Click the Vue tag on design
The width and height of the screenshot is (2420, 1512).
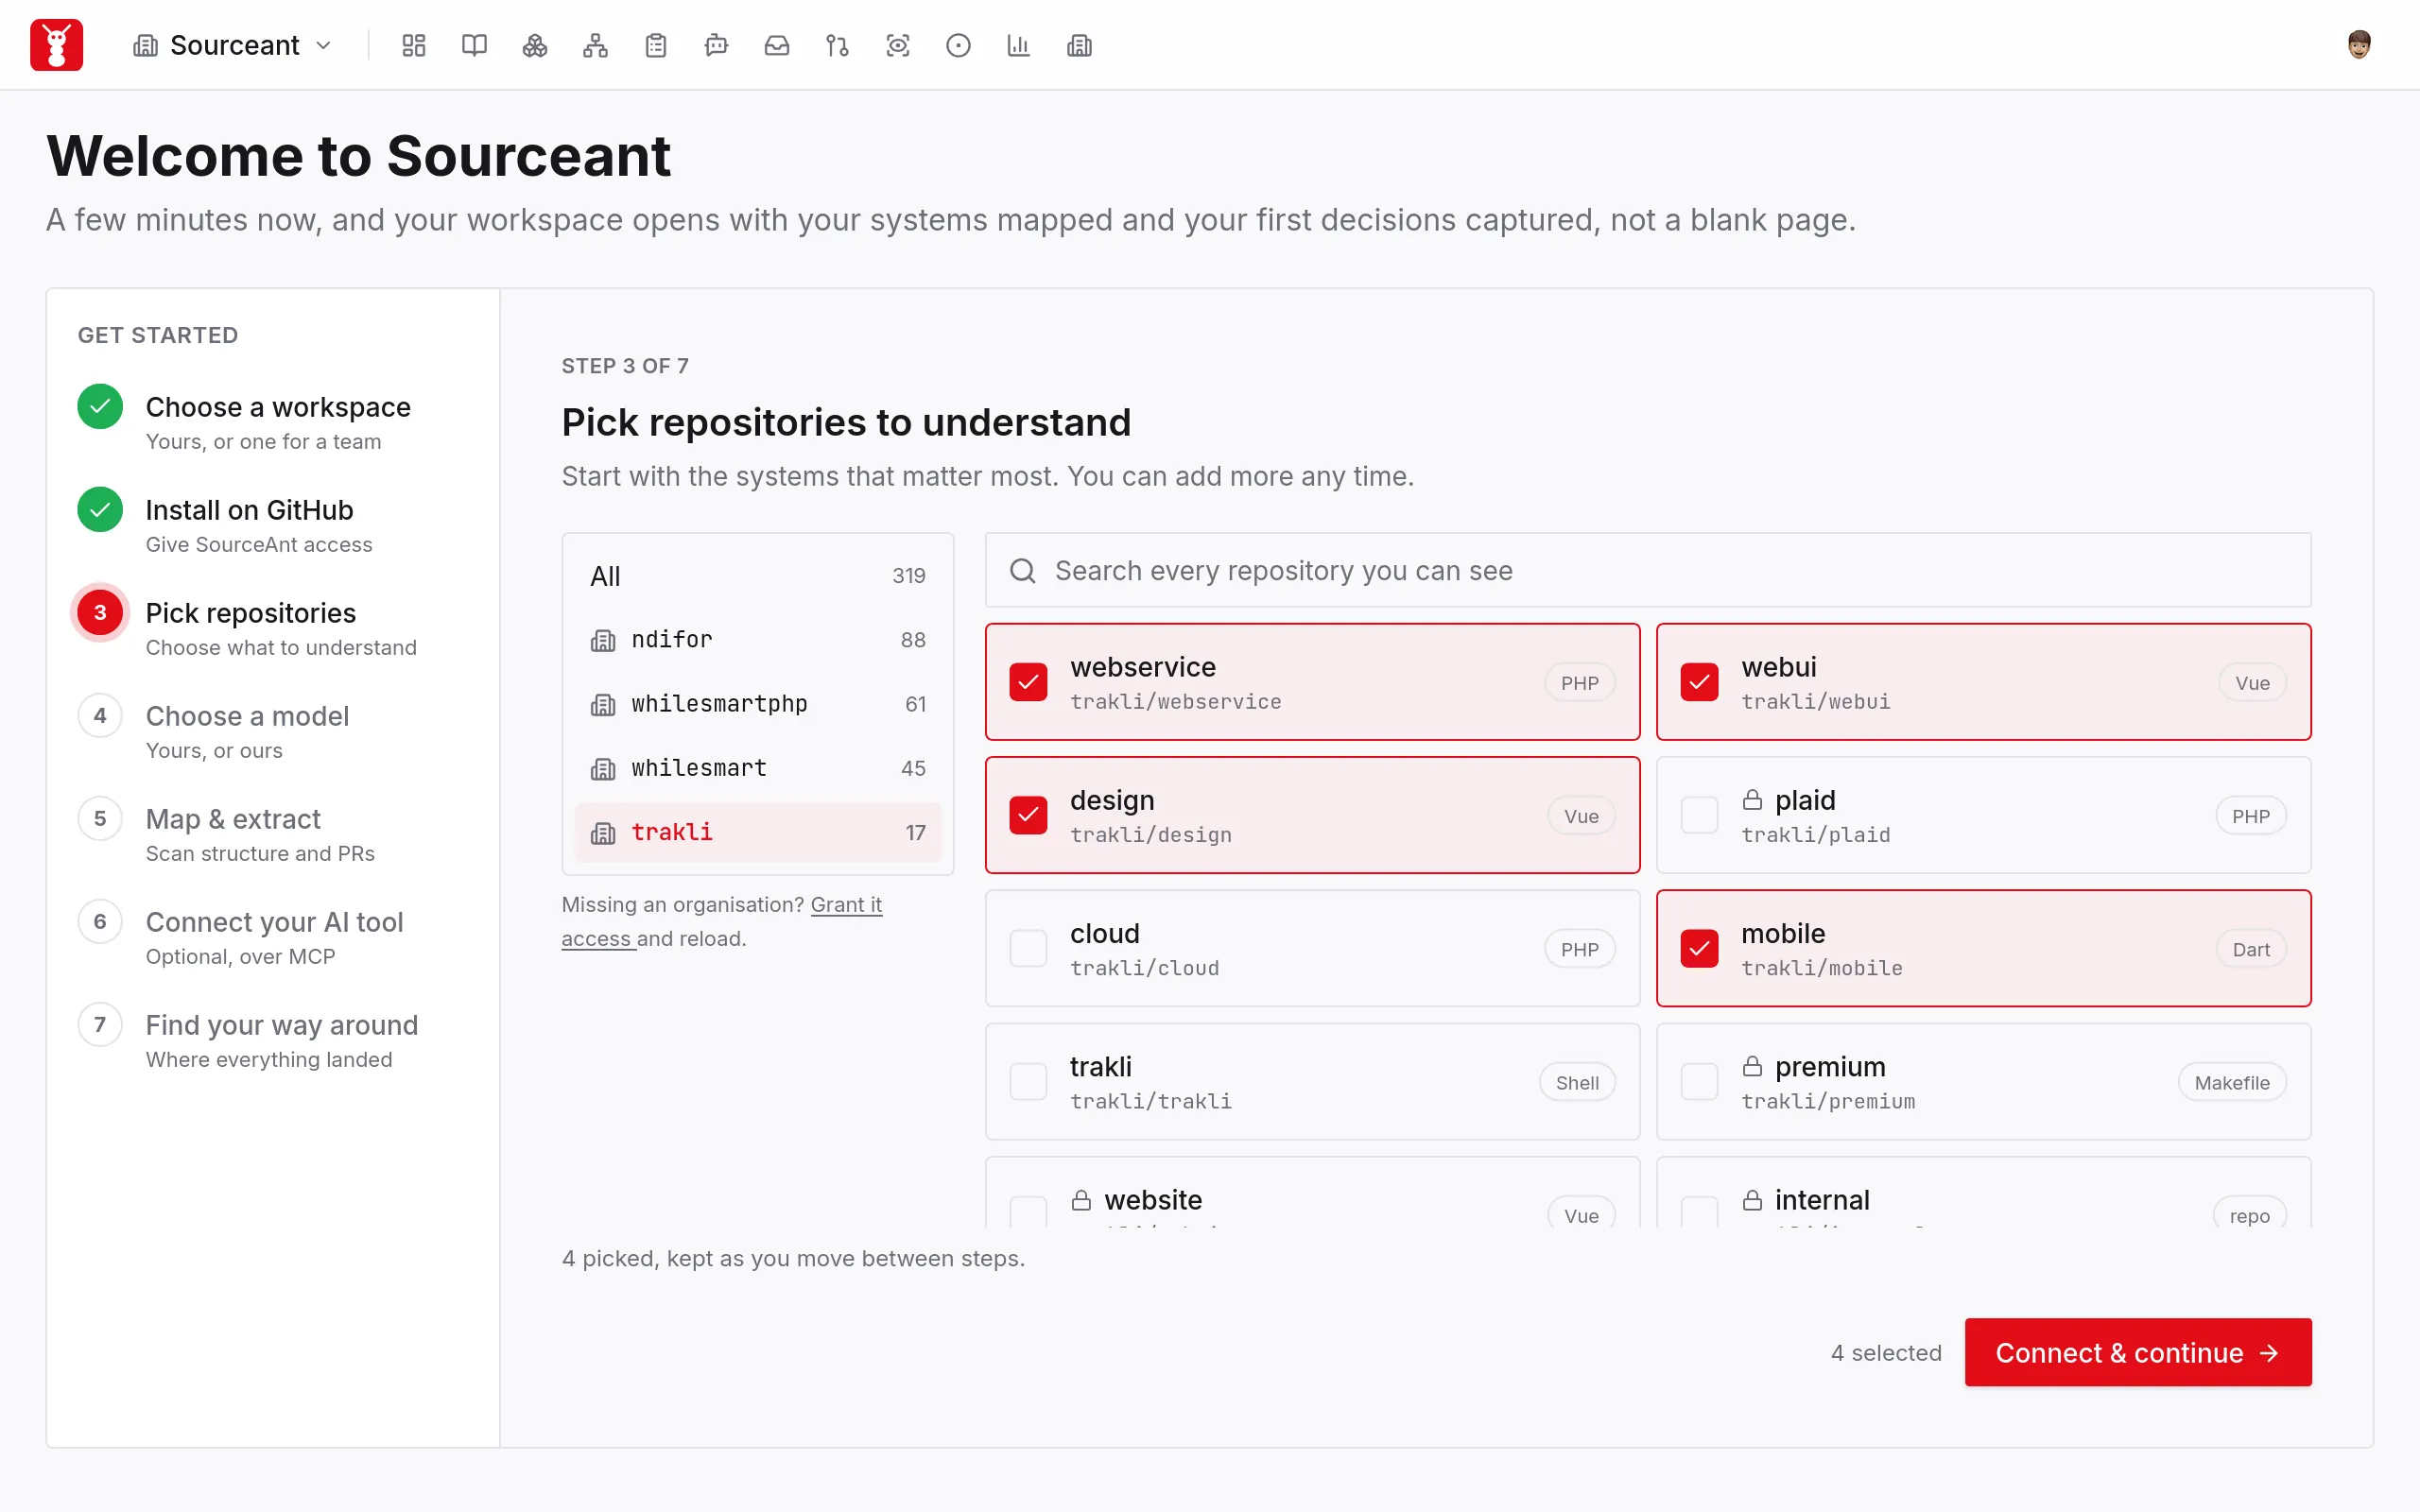click(x=1580, y=816)
